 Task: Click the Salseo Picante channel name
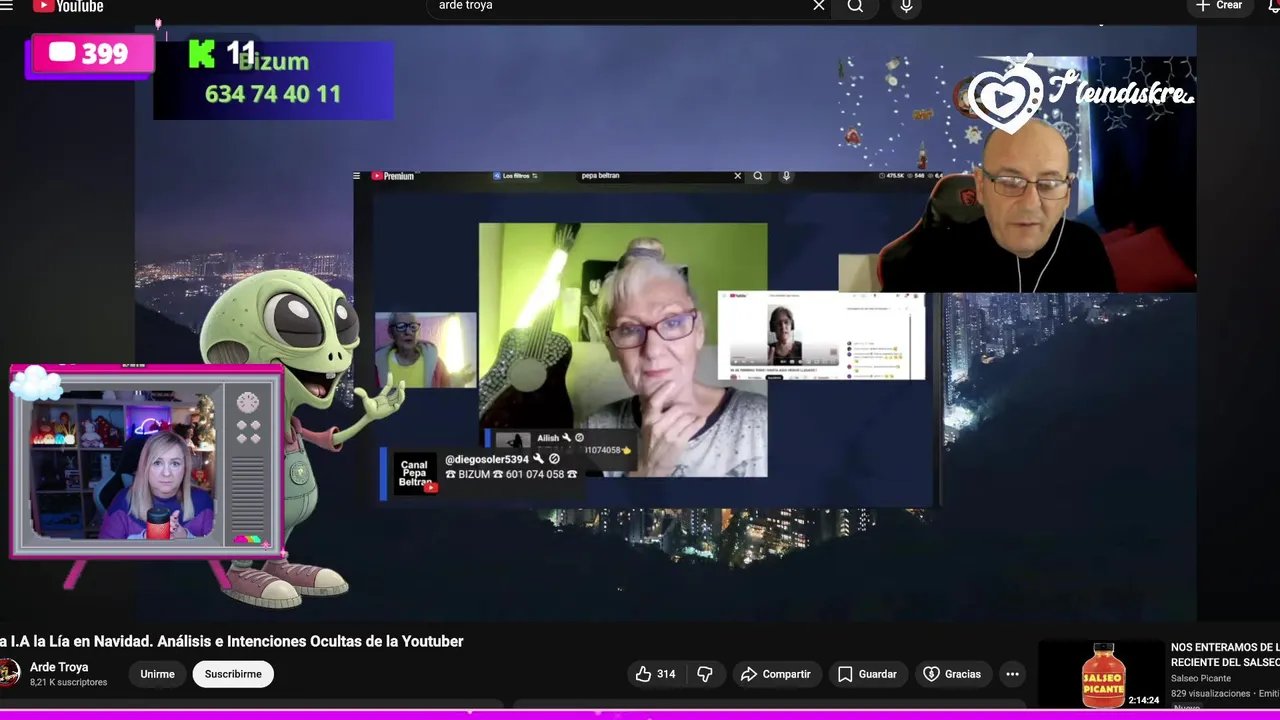coord(1201,678)
